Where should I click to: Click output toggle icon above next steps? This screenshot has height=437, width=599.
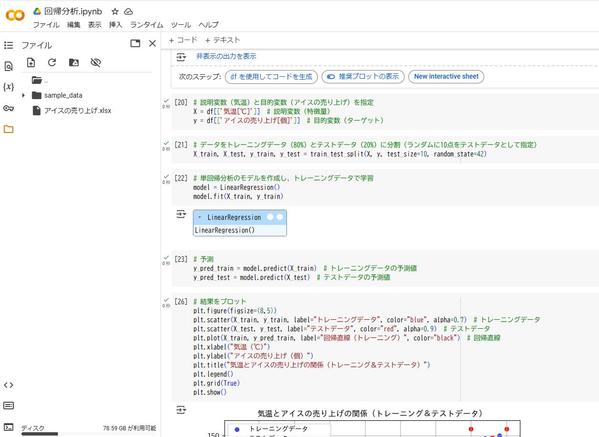(181, 57)
